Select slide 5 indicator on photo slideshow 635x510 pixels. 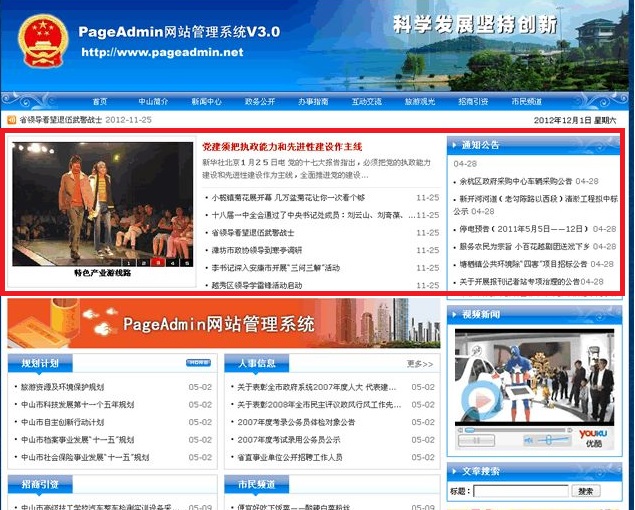coord(185,262)
